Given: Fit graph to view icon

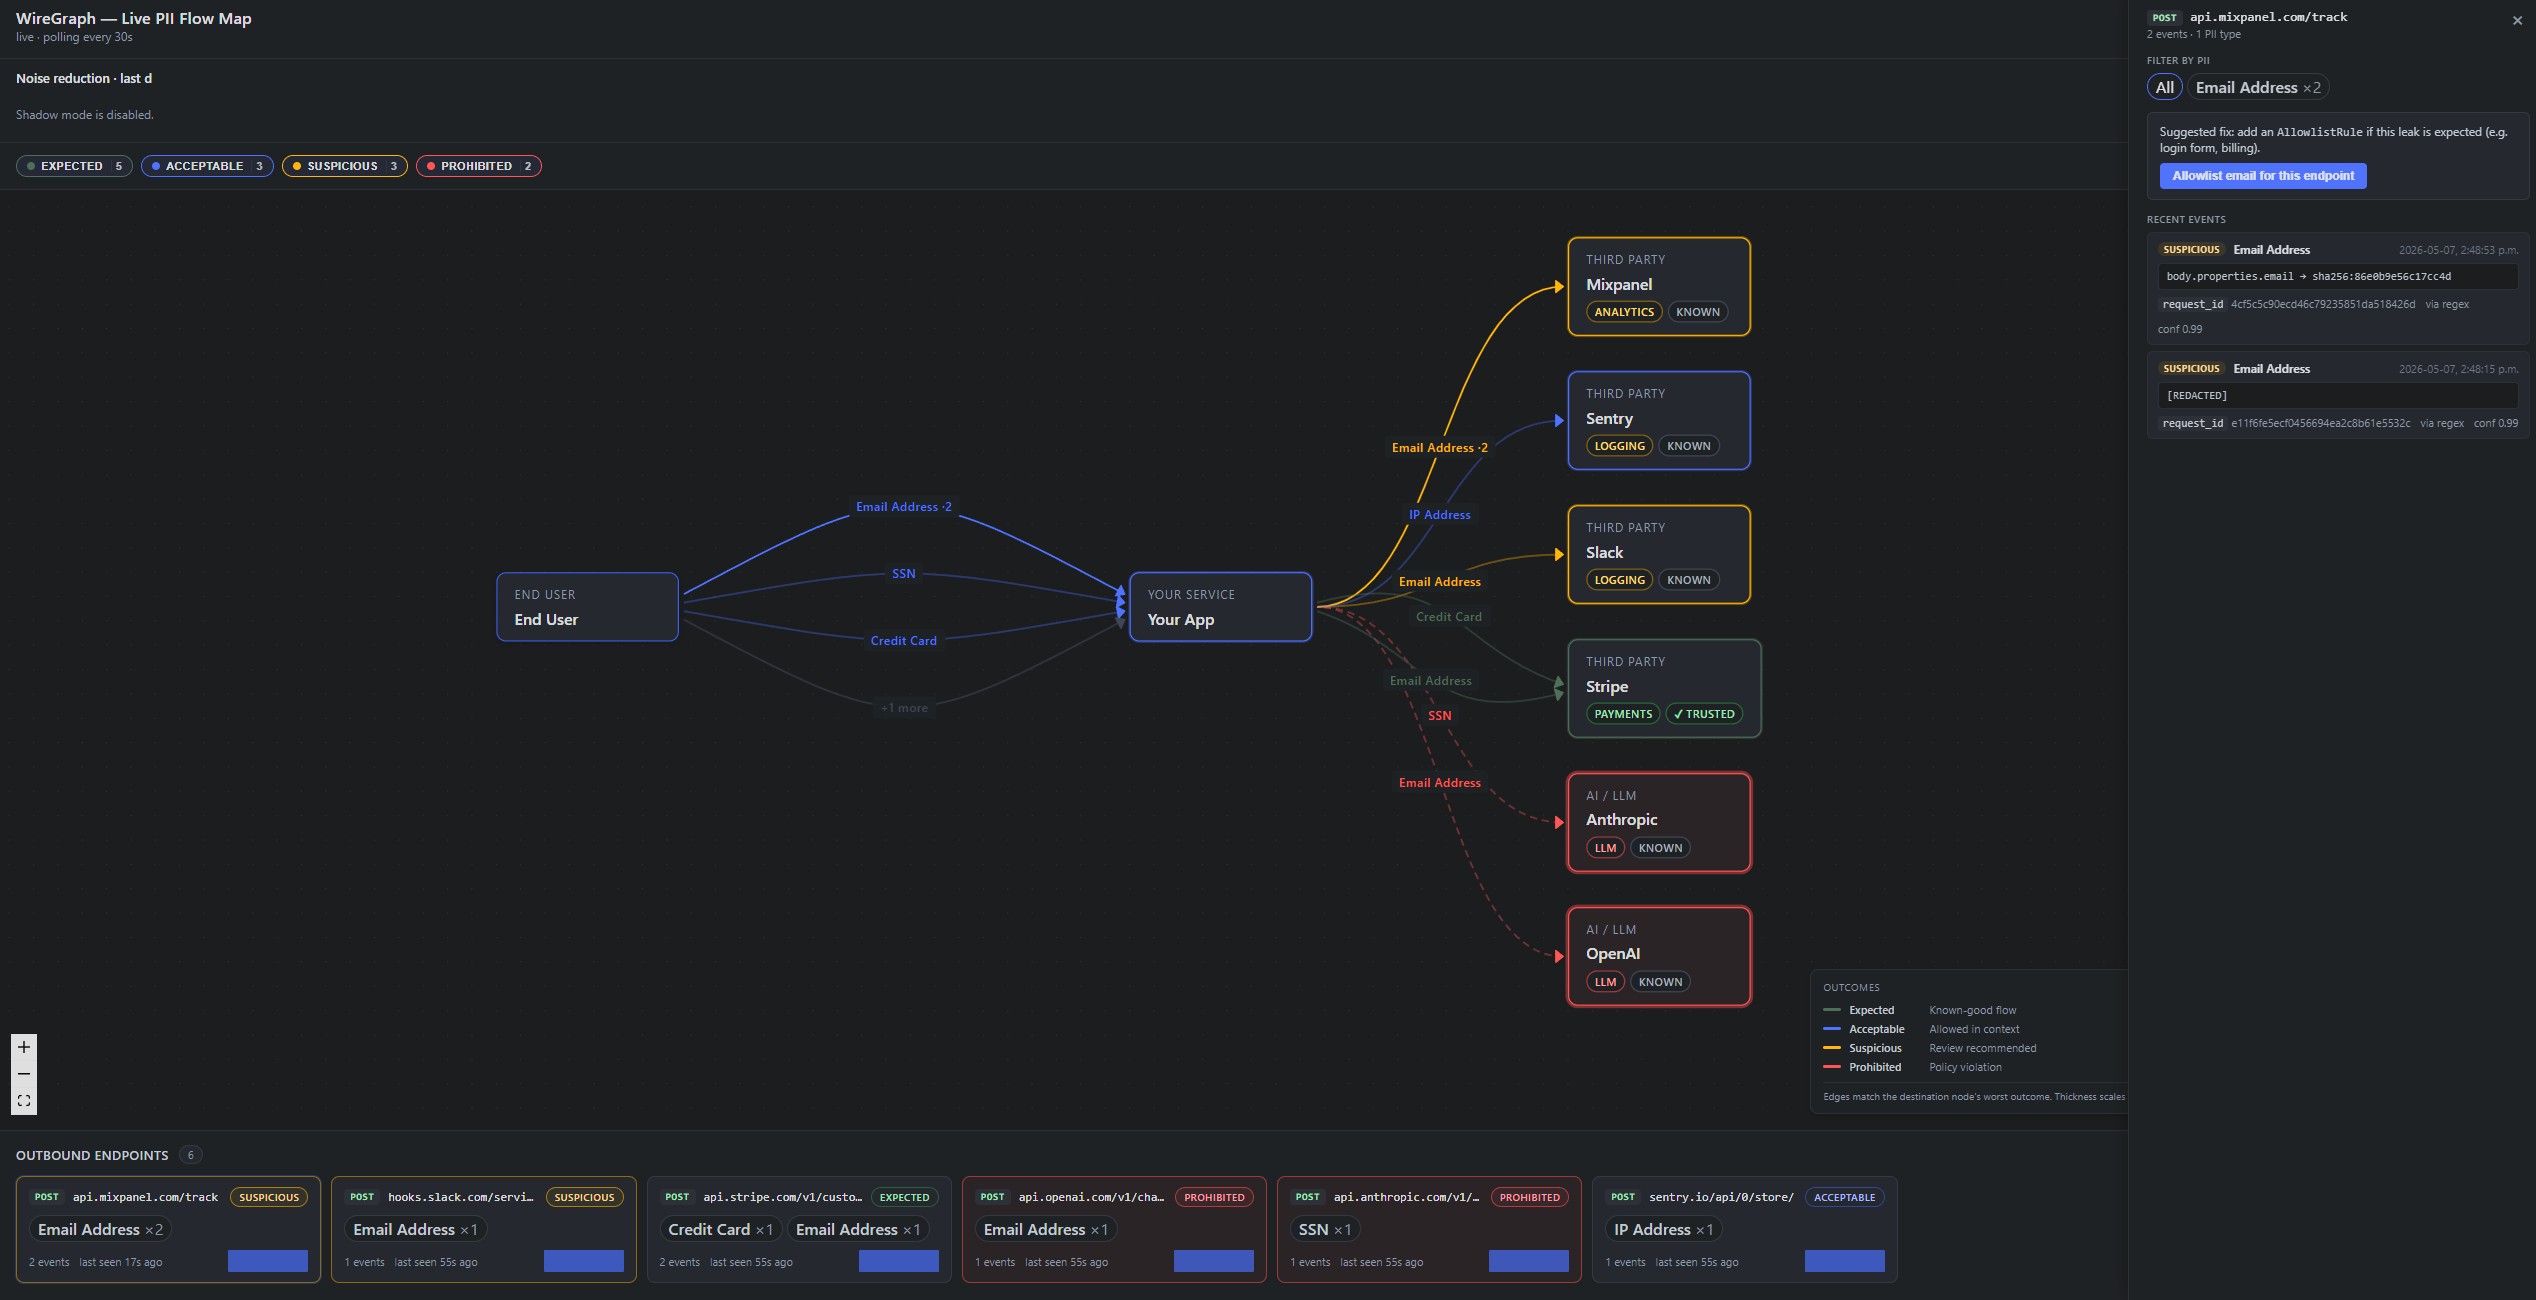Looking at the screenshot, I should 24,1101.
